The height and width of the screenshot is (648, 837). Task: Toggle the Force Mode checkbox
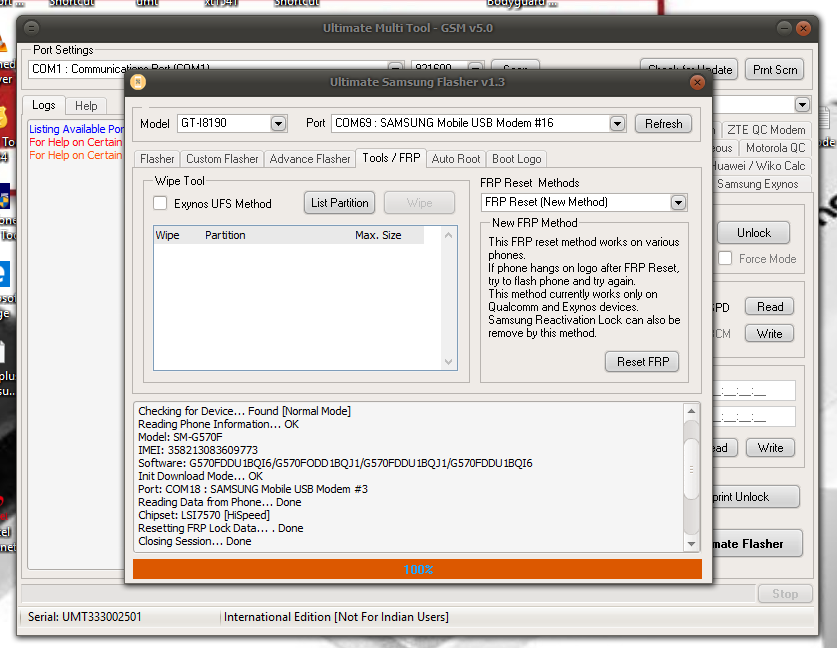[x=725, y=258]
